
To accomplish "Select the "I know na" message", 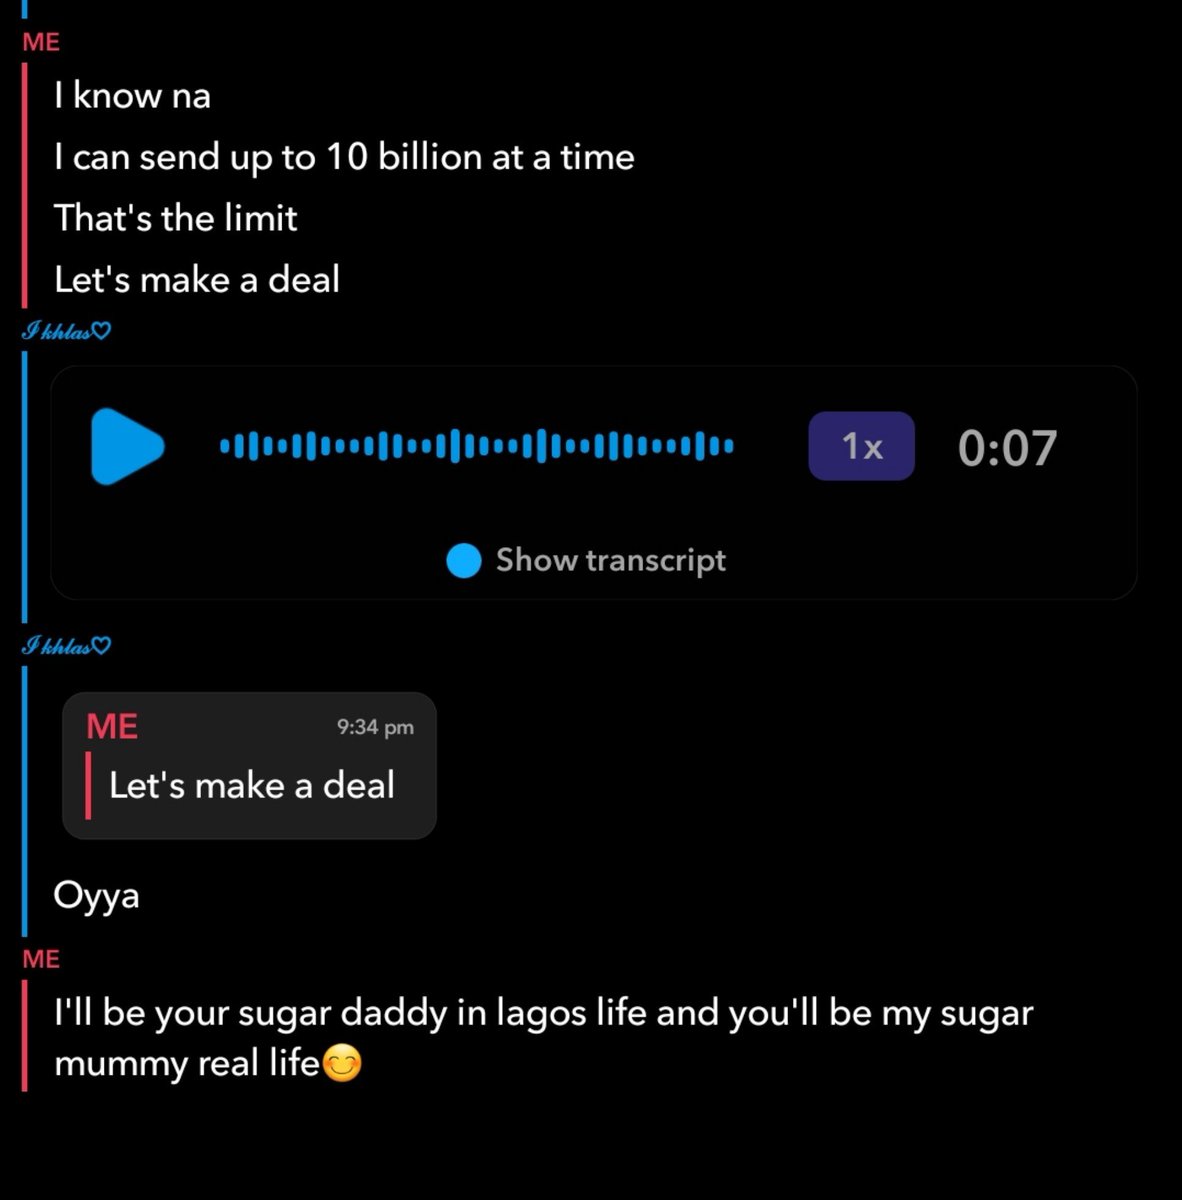I will [x=132, y=96].
